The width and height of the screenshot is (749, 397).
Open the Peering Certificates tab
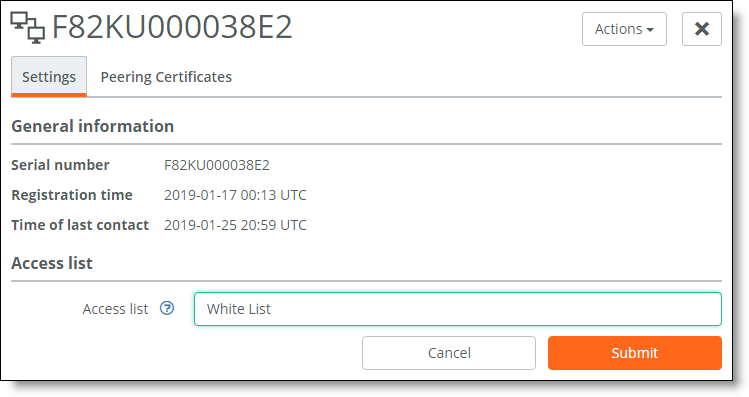point(166,77)
